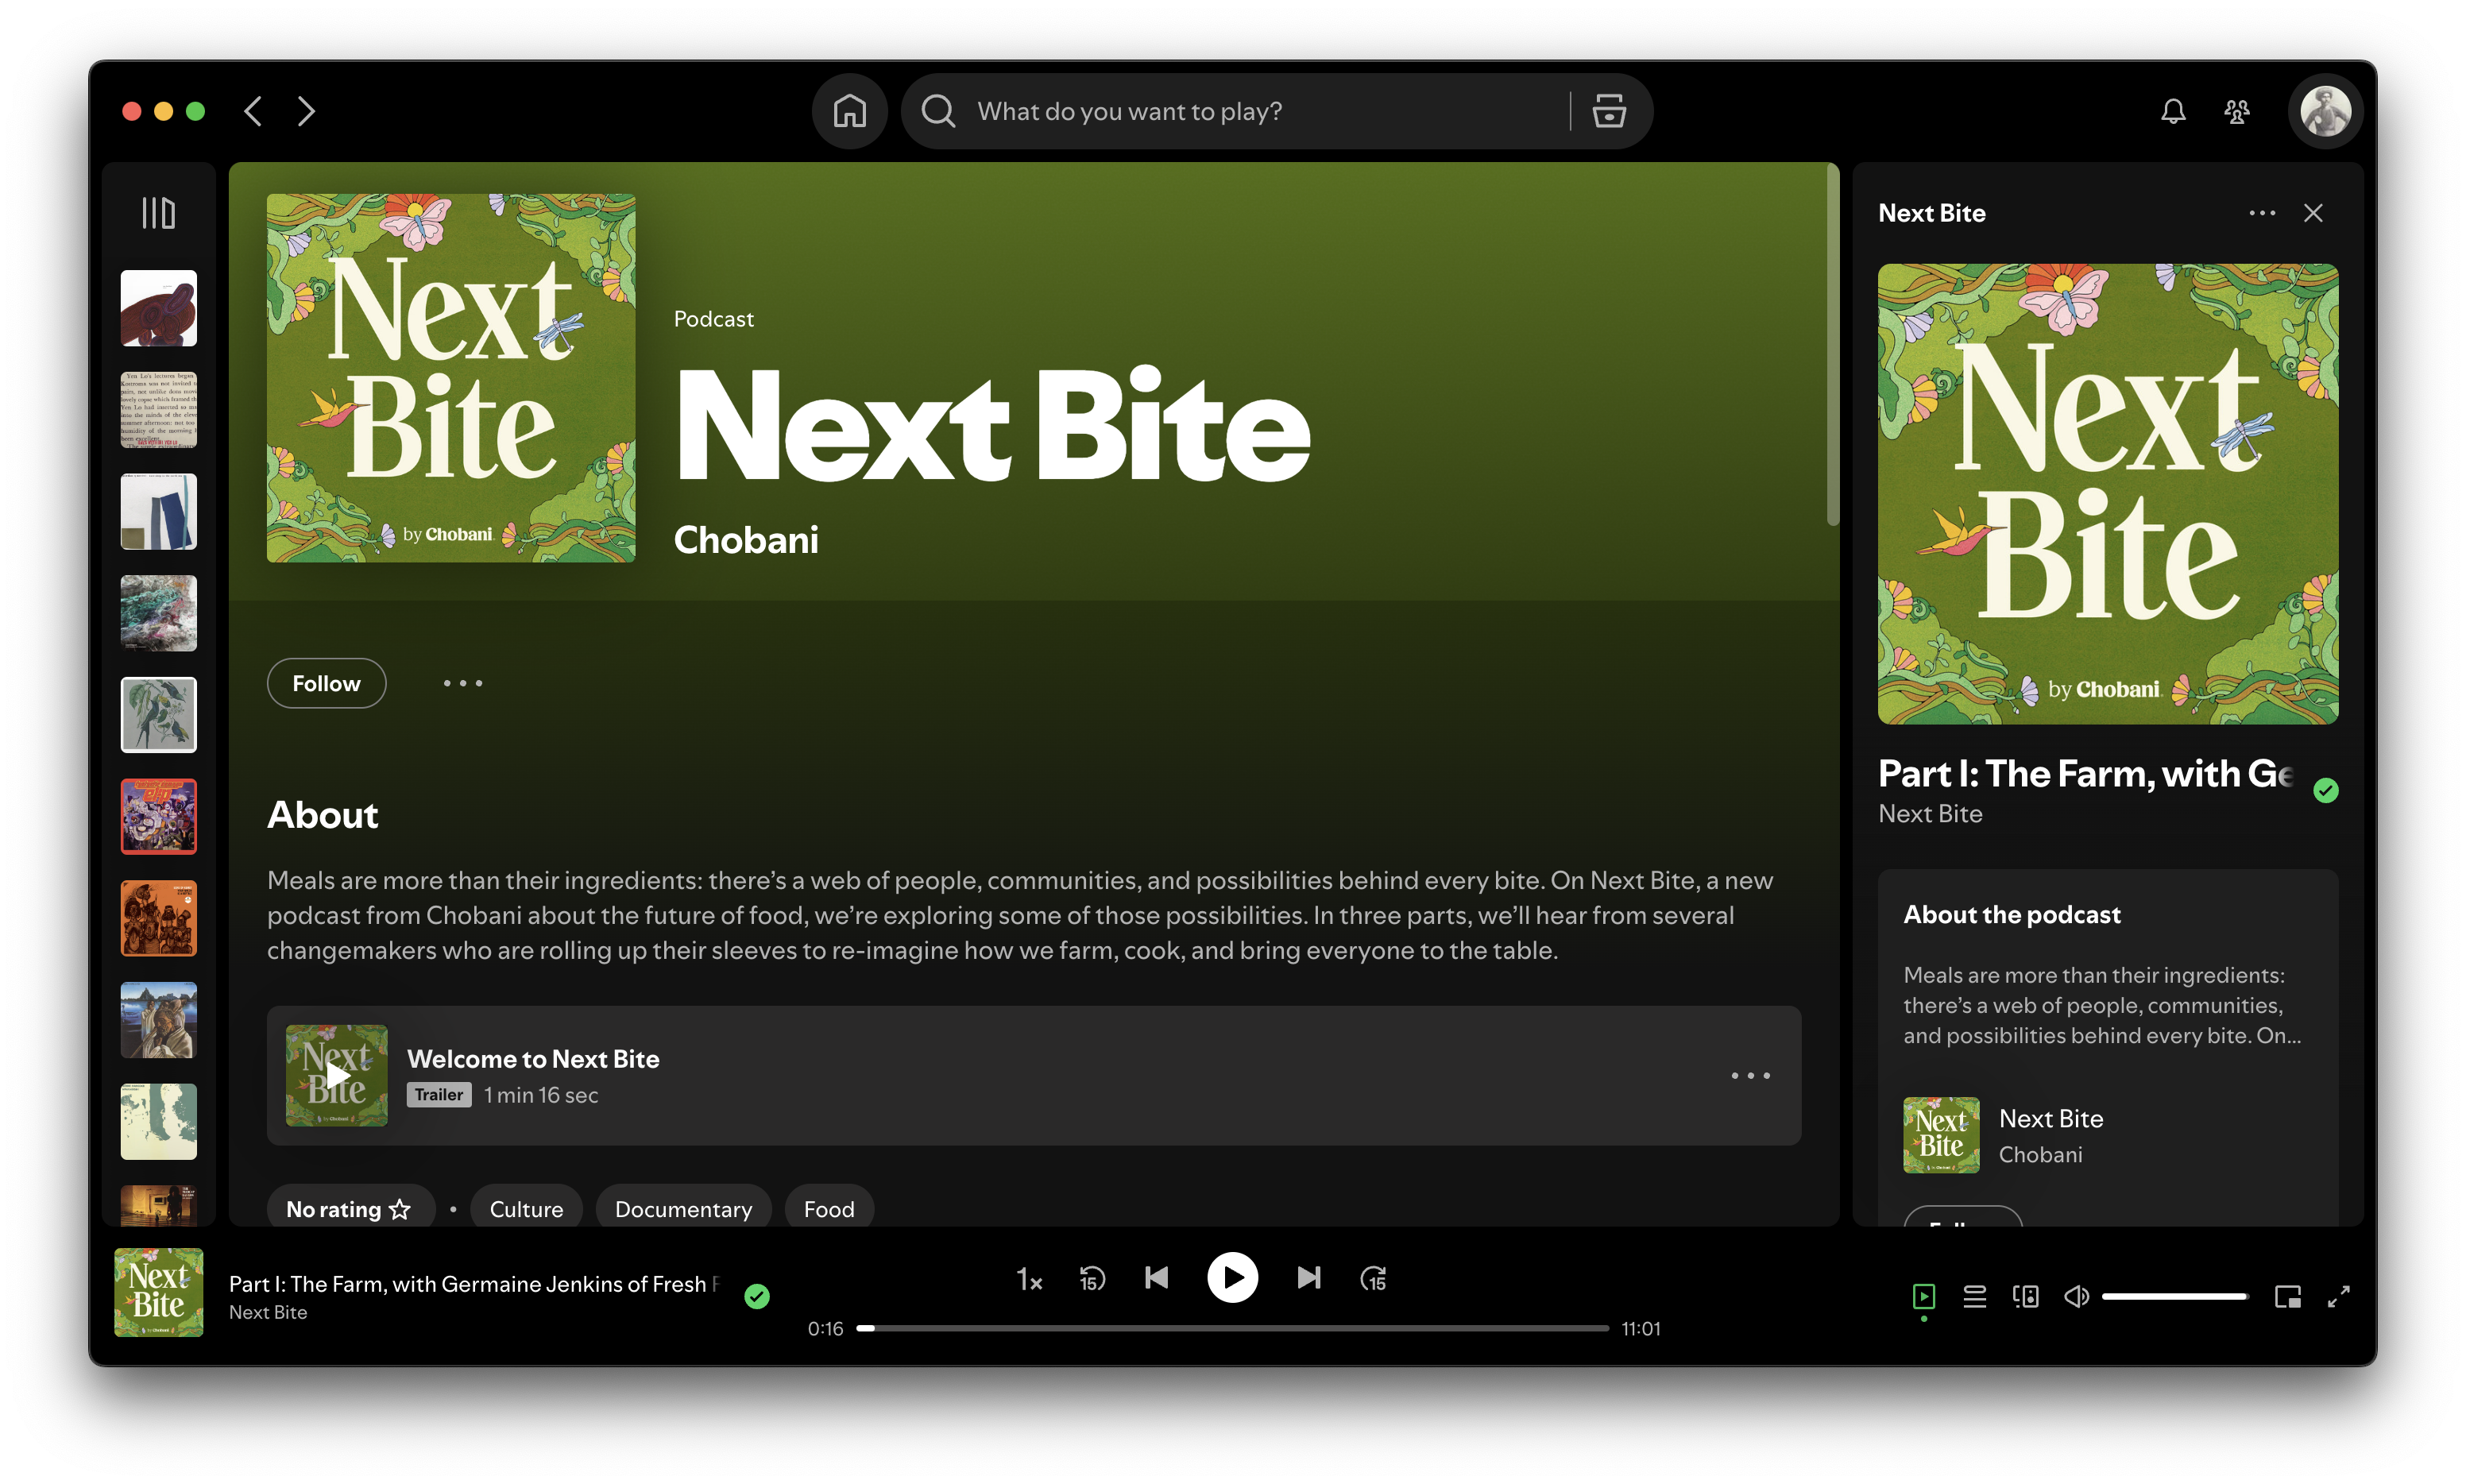Open Friend Activity icon
This screenshot has width=2466, height=1484.
tap(2236, 111)
